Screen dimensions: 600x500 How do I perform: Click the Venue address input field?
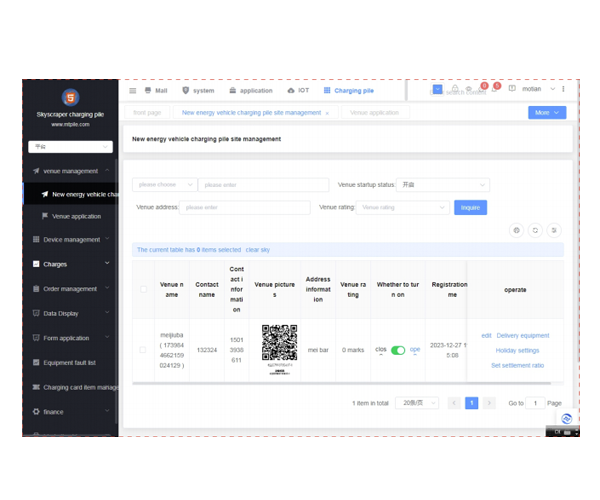(x=245, y=207)
